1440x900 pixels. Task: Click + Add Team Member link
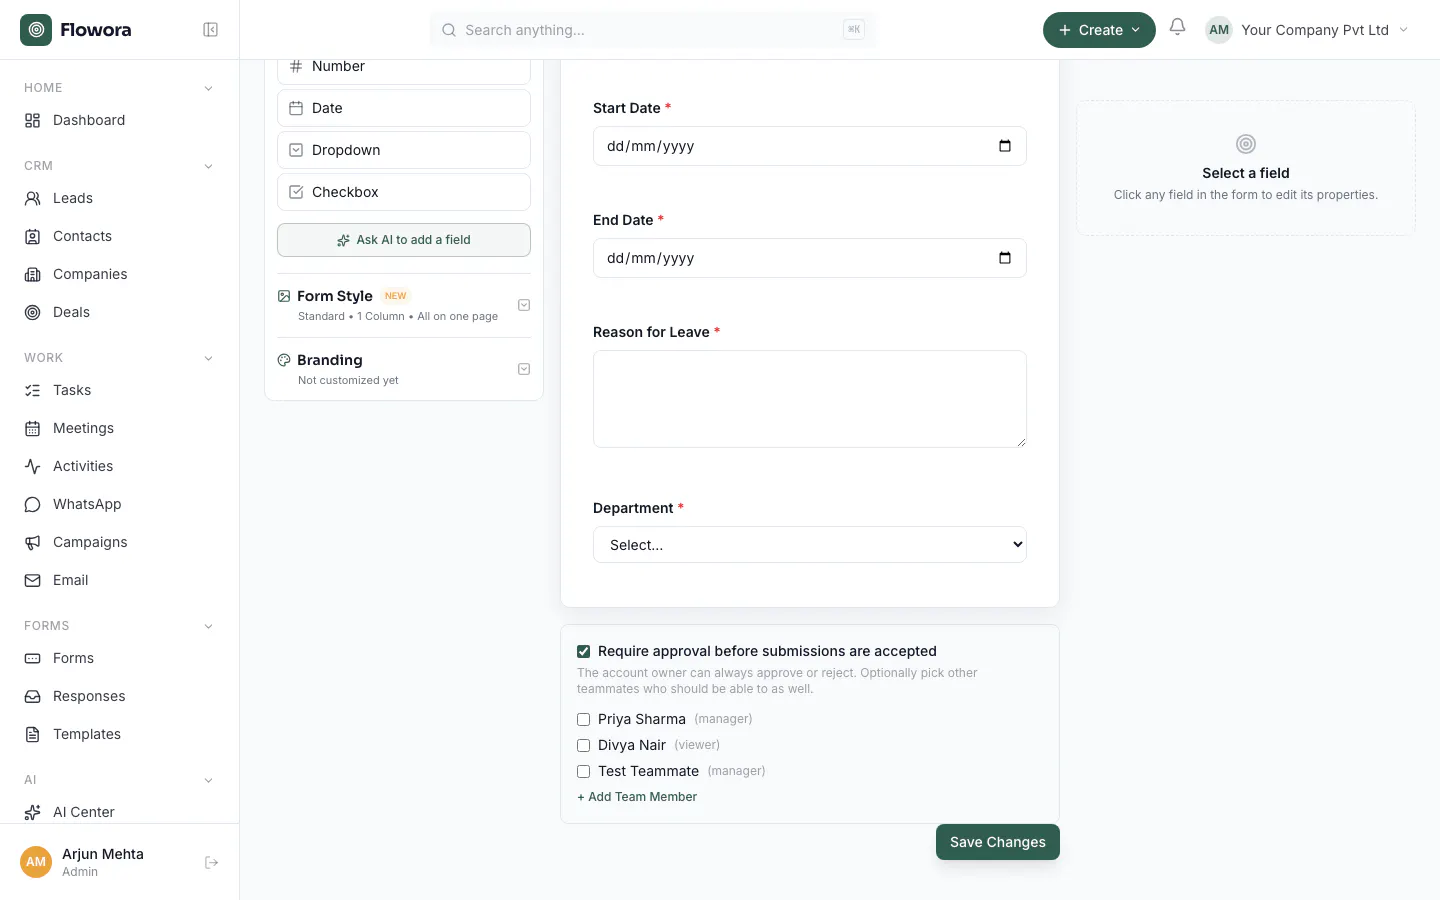[637, 797]
